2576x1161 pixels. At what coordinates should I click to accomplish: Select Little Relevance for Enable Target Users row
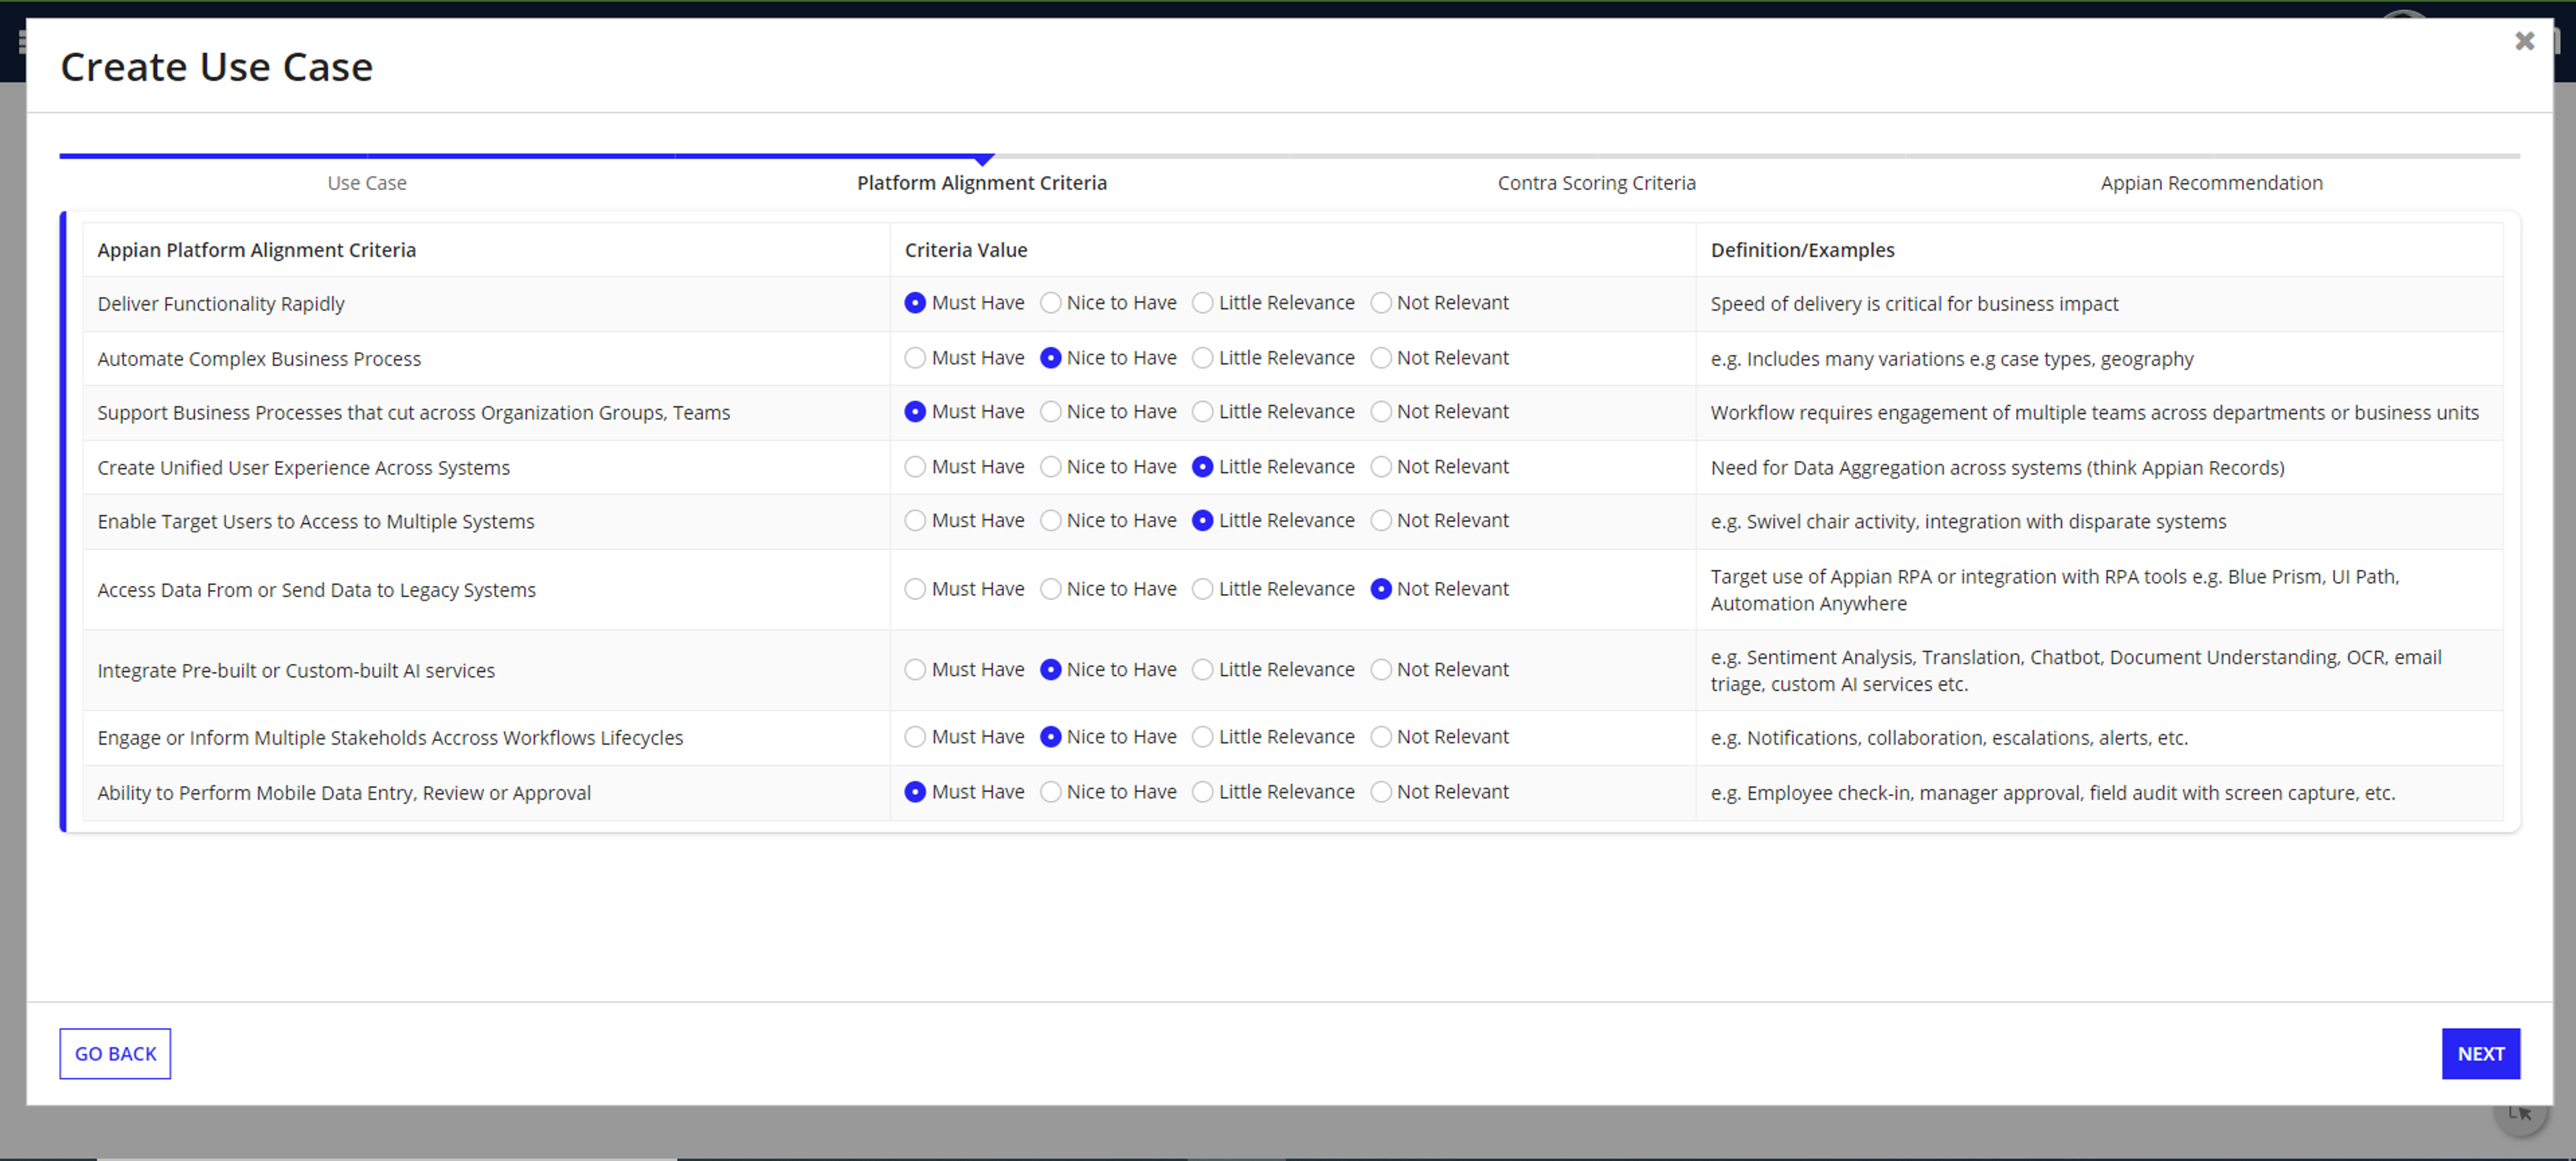coord(1202,521)
